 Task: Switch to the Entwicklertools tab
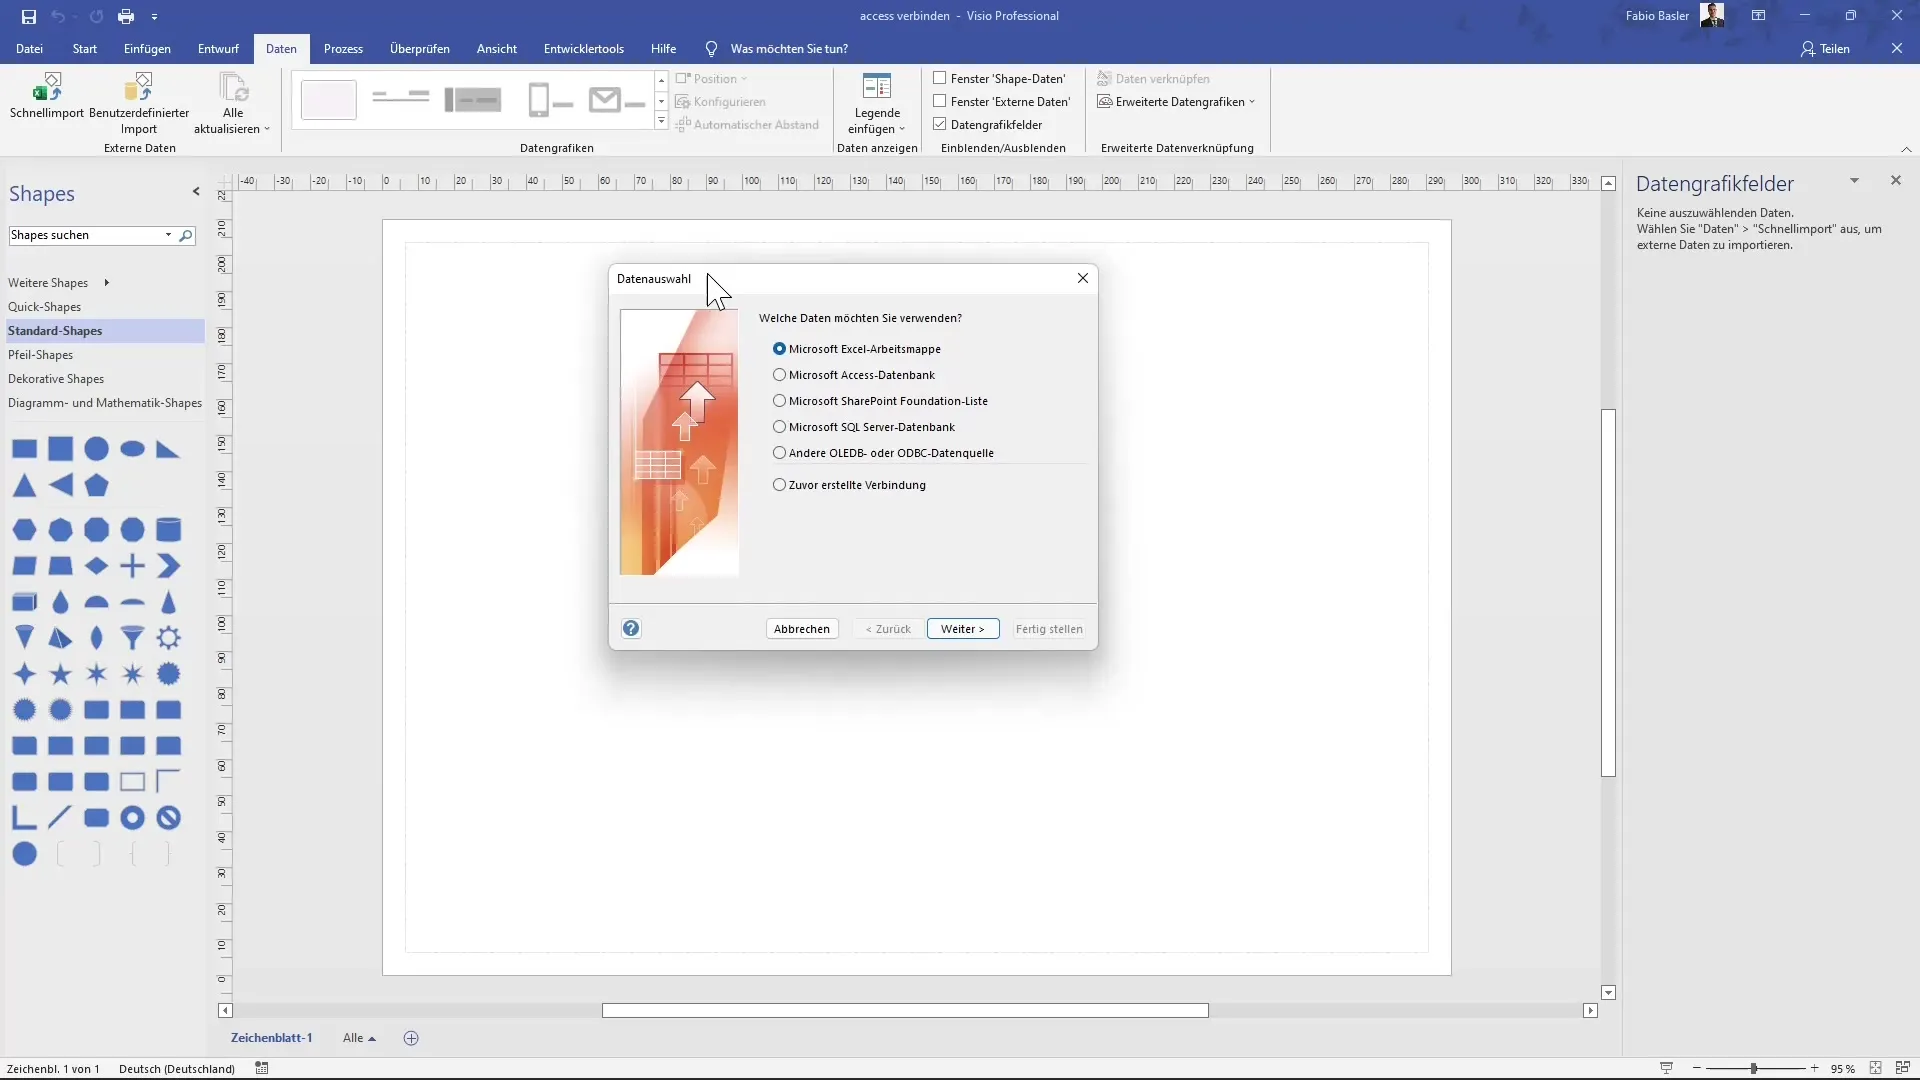pyautogui.click(x=584, y=48)
